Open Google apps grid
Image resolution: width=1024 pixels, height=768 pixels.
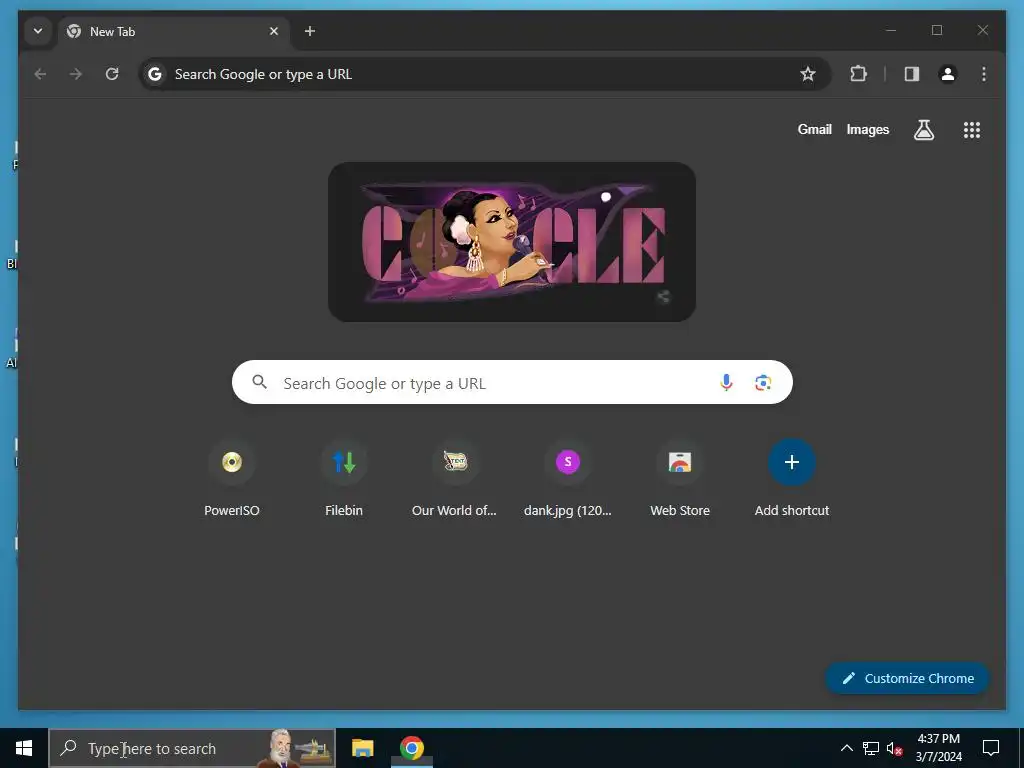[x=972, y=130]
